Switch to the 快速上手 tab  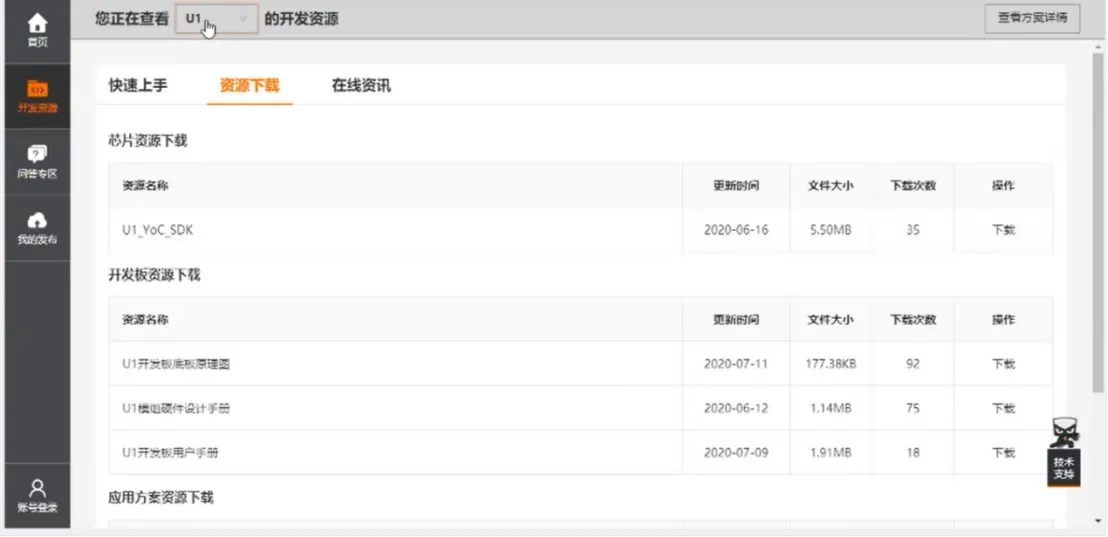[x=138, y=85]
